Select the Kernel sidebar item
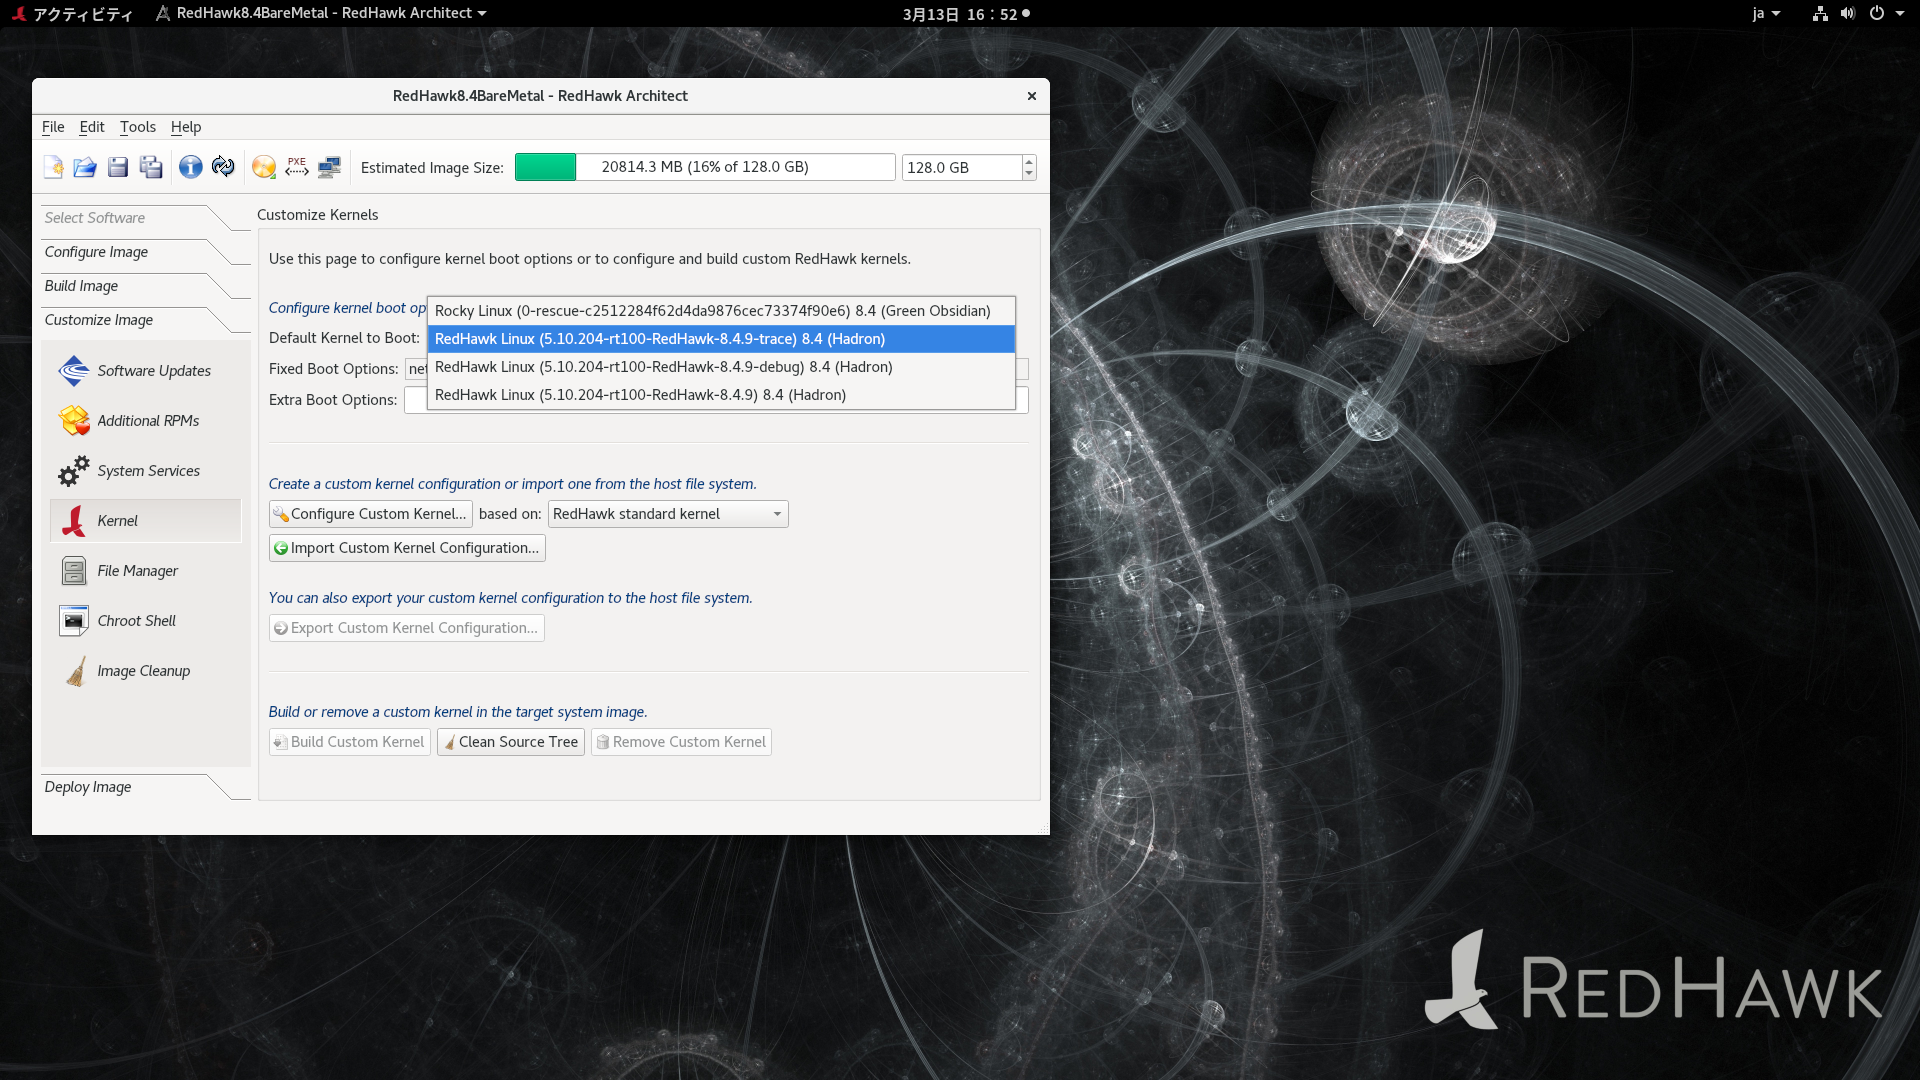The height and width of the screenshot is (1080, 1920). pos(146,521)
